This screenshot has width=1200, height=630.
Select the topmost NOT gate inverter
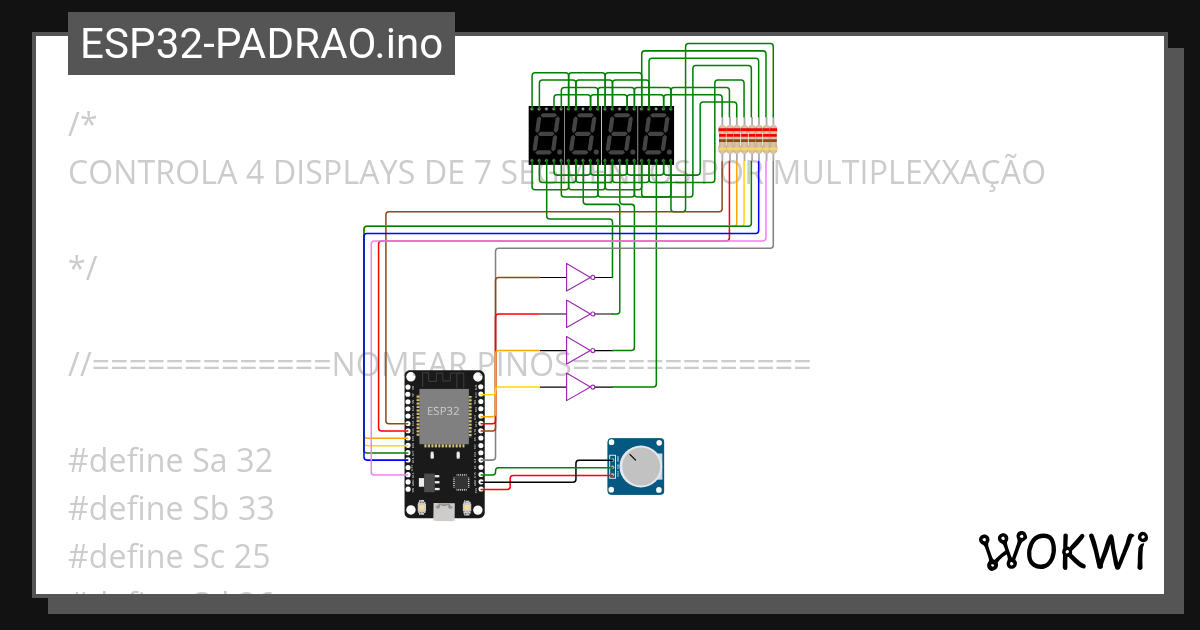pos(577,278)
